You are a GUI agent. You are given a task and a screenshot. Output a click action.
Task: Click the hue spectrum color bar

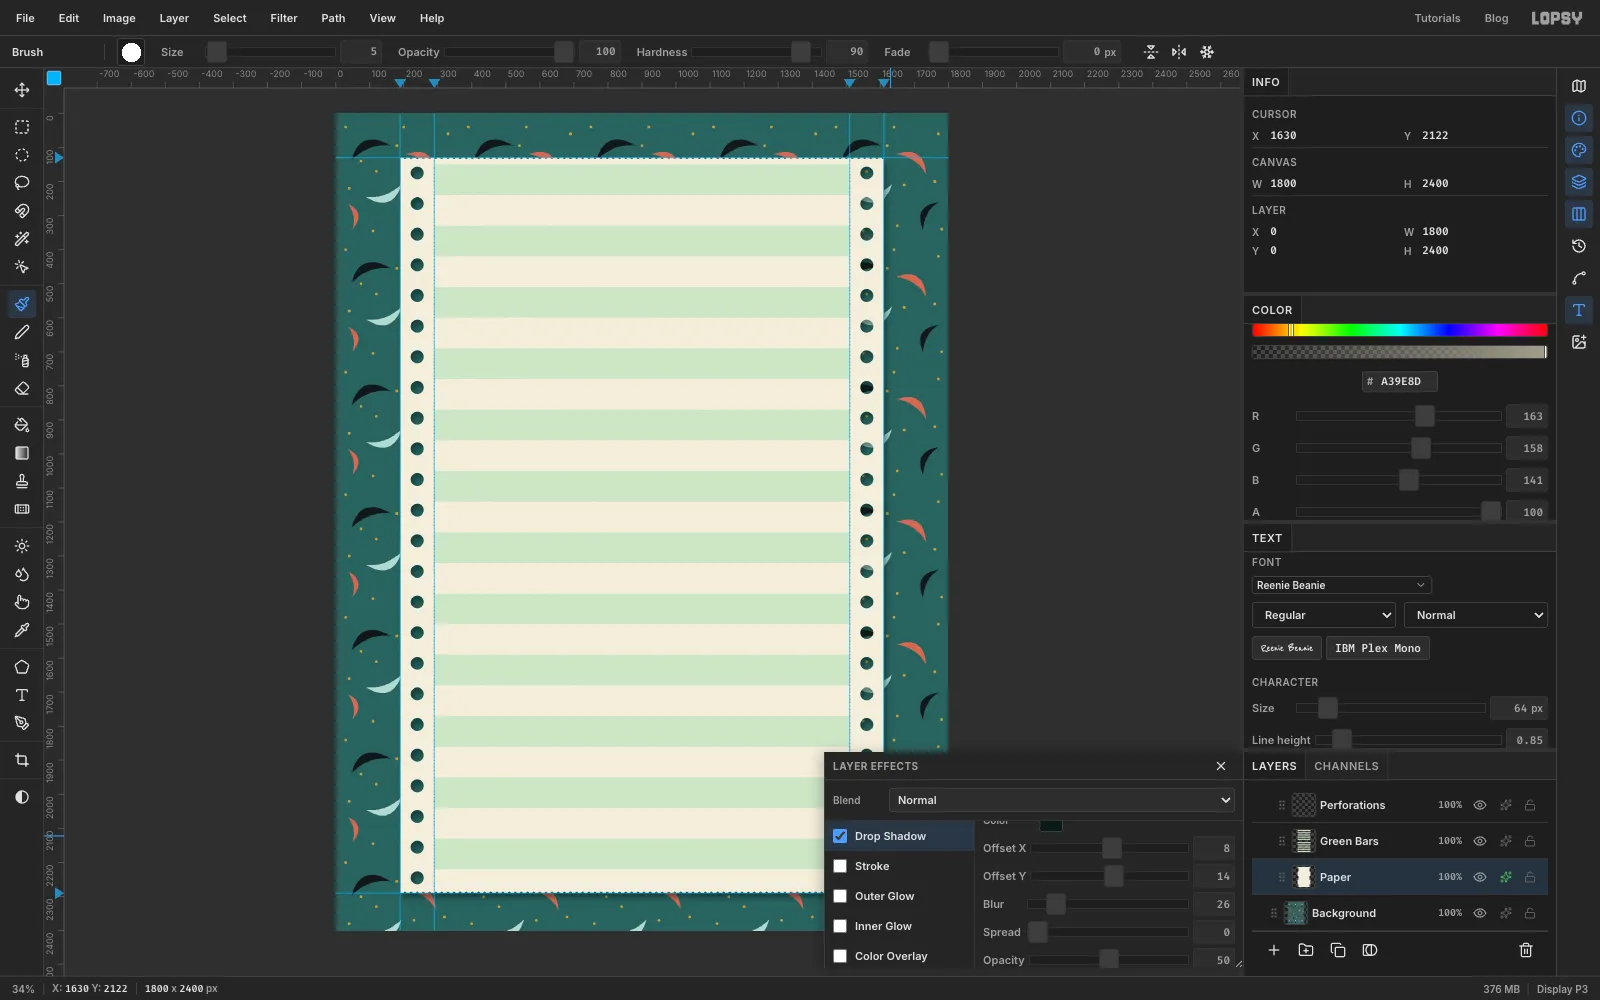[1400, 330]
